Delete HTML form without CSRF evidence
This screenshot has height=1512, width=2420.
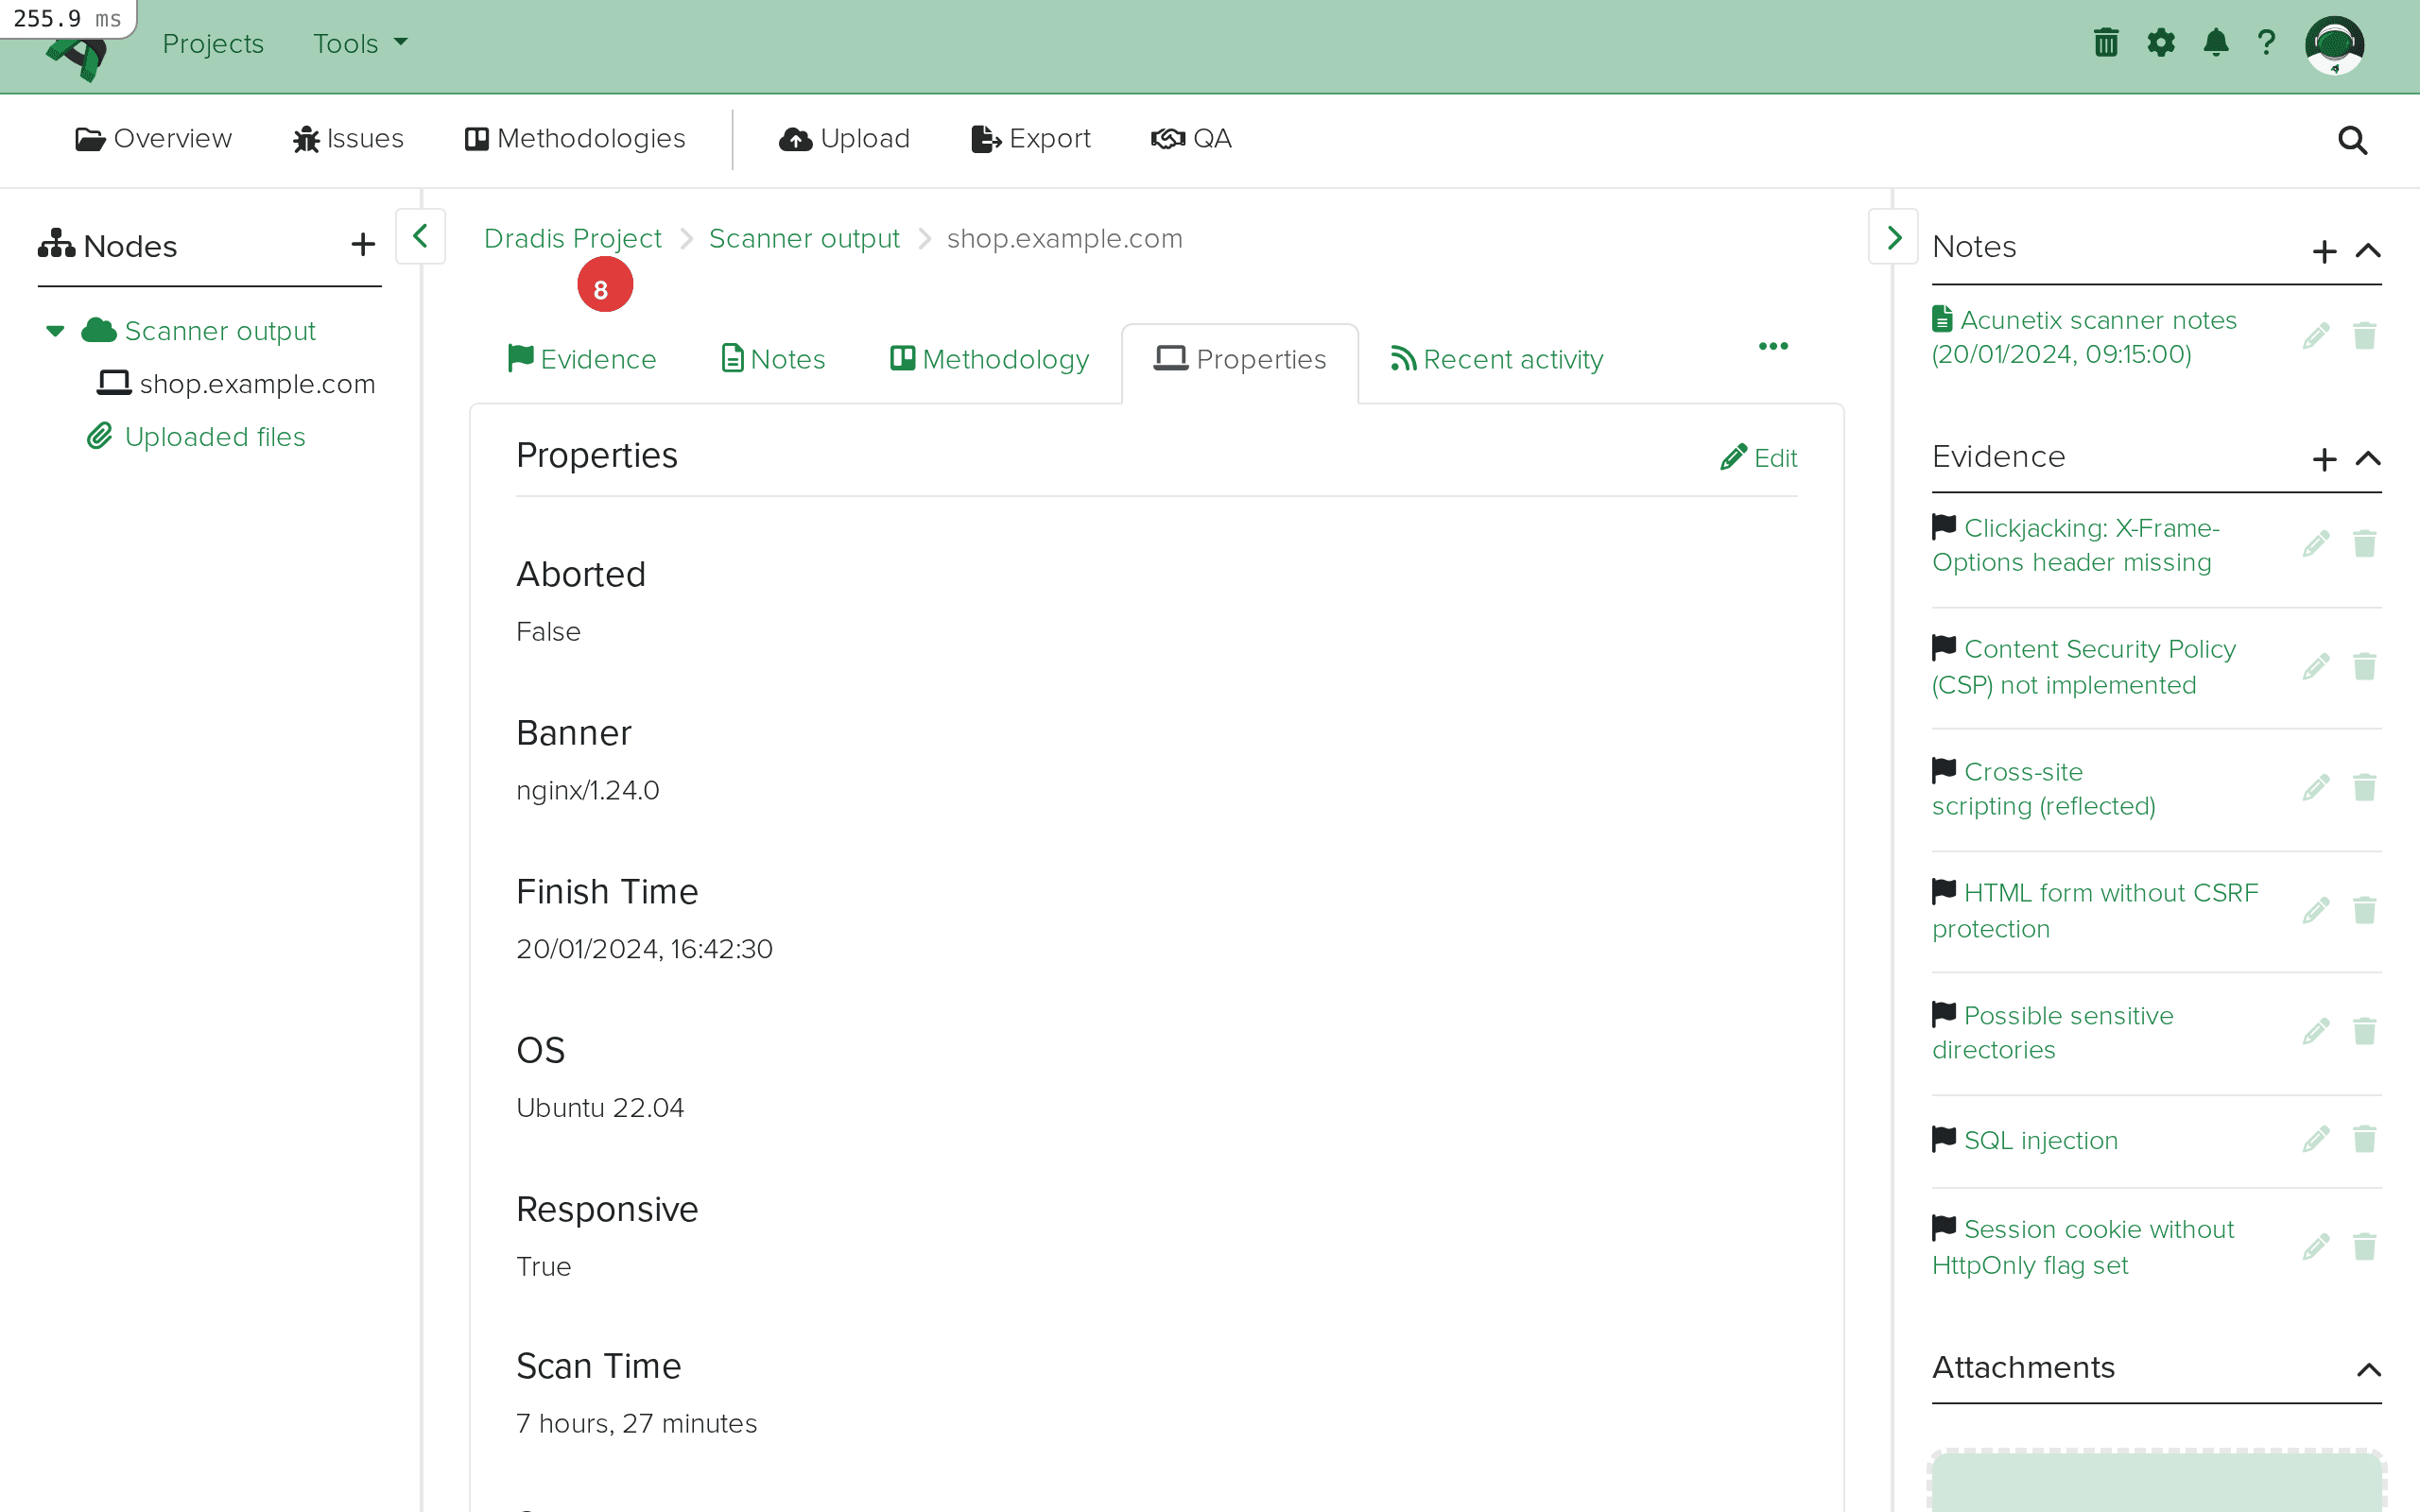point(2364,911)
